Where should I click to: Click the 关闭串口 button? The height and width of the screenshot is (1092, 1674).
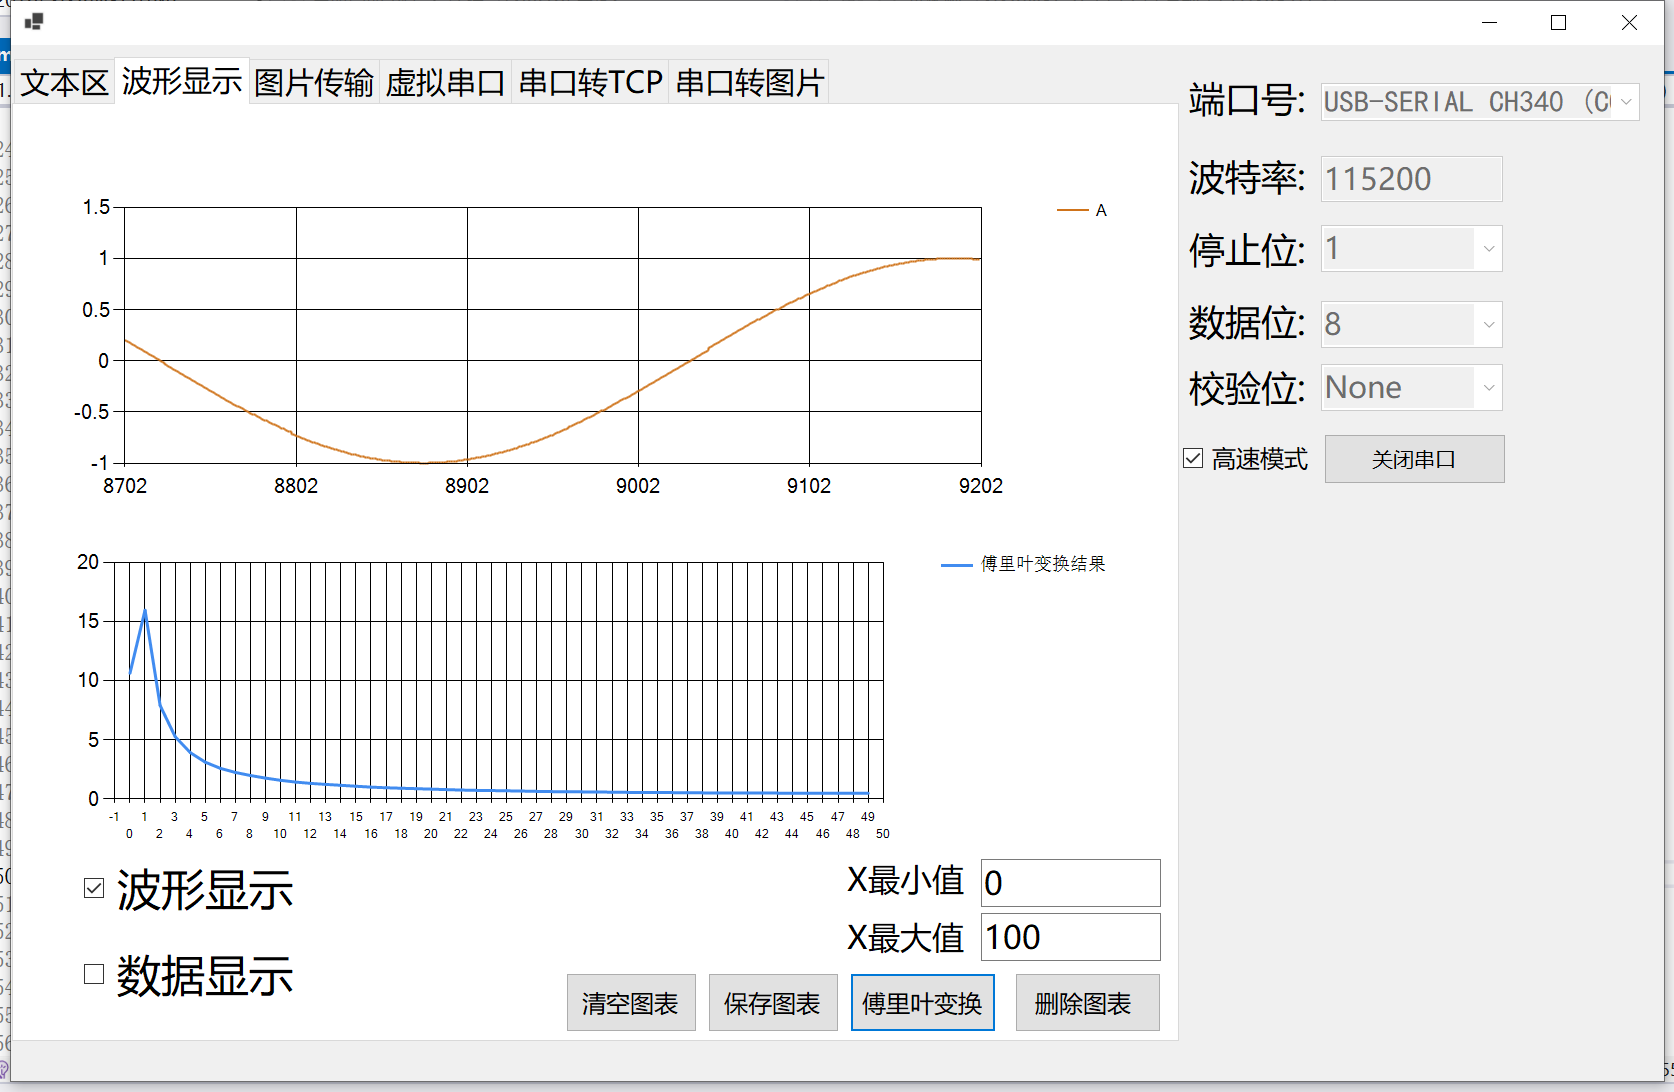[1414, 459]
